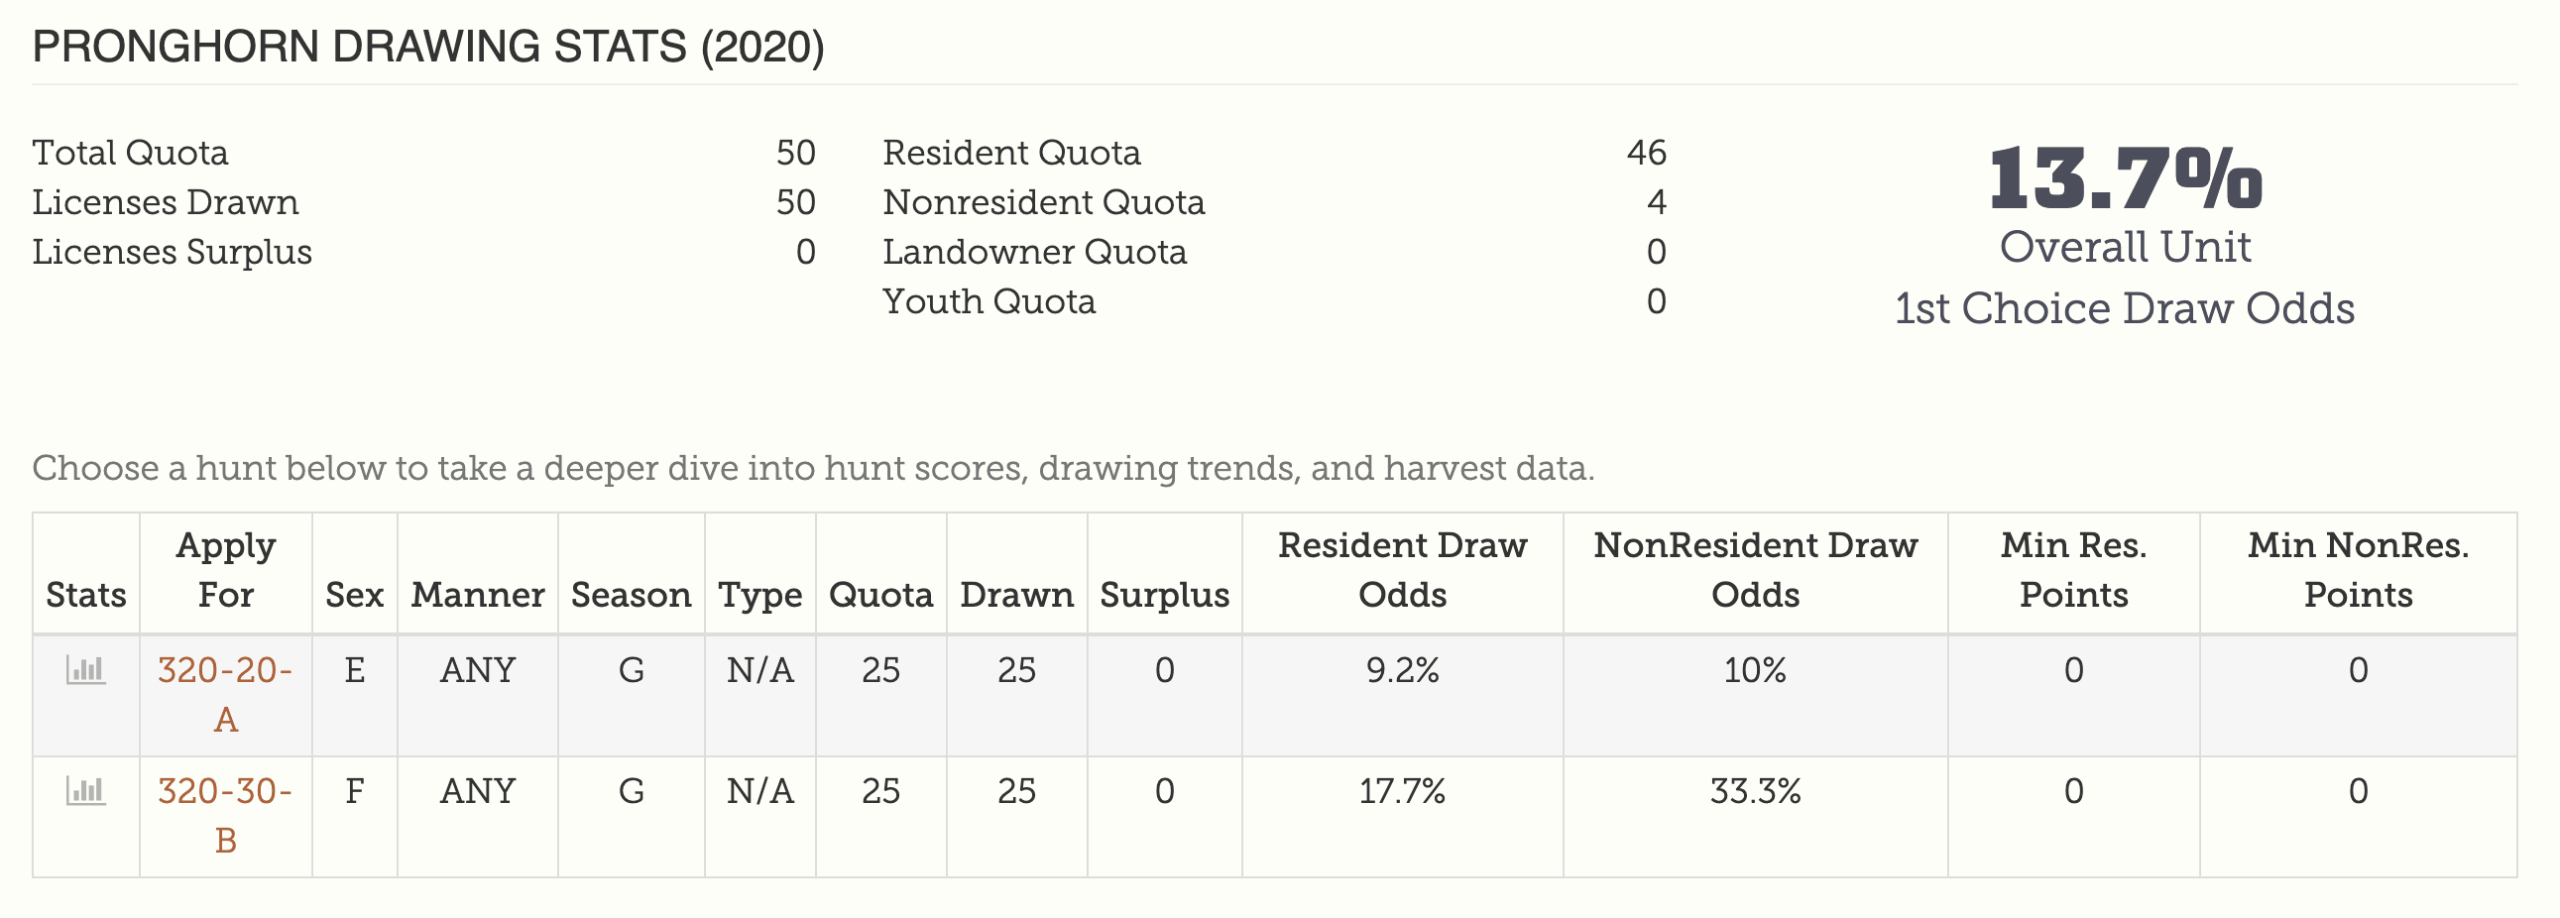2560x918 pixels.
Task: Click the Stats column header
Action: 86,595
